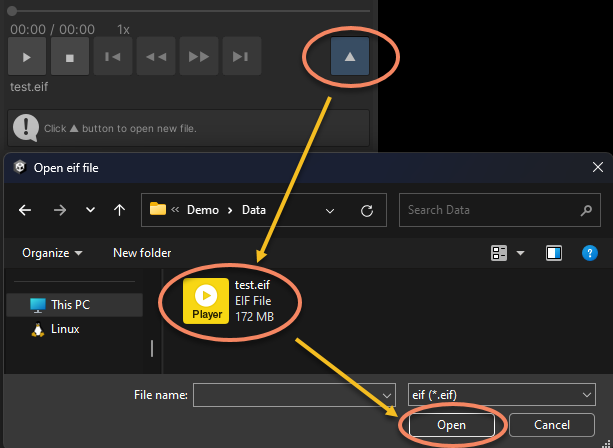Click New folder in the toolbar
The height and width of the screenshot is (448, 613).
pos(142,253)
